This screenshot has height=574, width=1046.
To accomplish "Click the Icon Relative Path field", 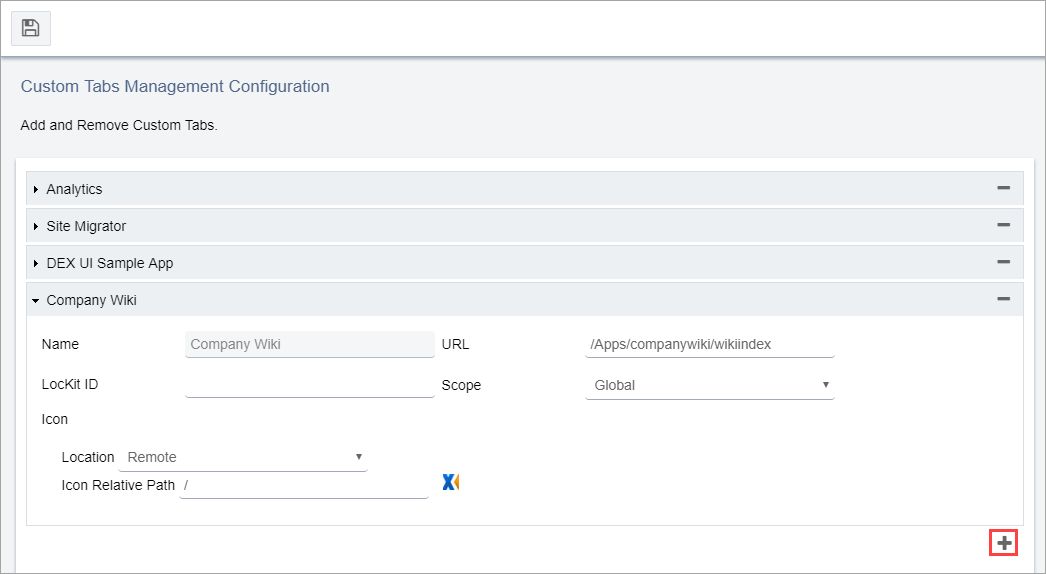I will pos(304,485).
